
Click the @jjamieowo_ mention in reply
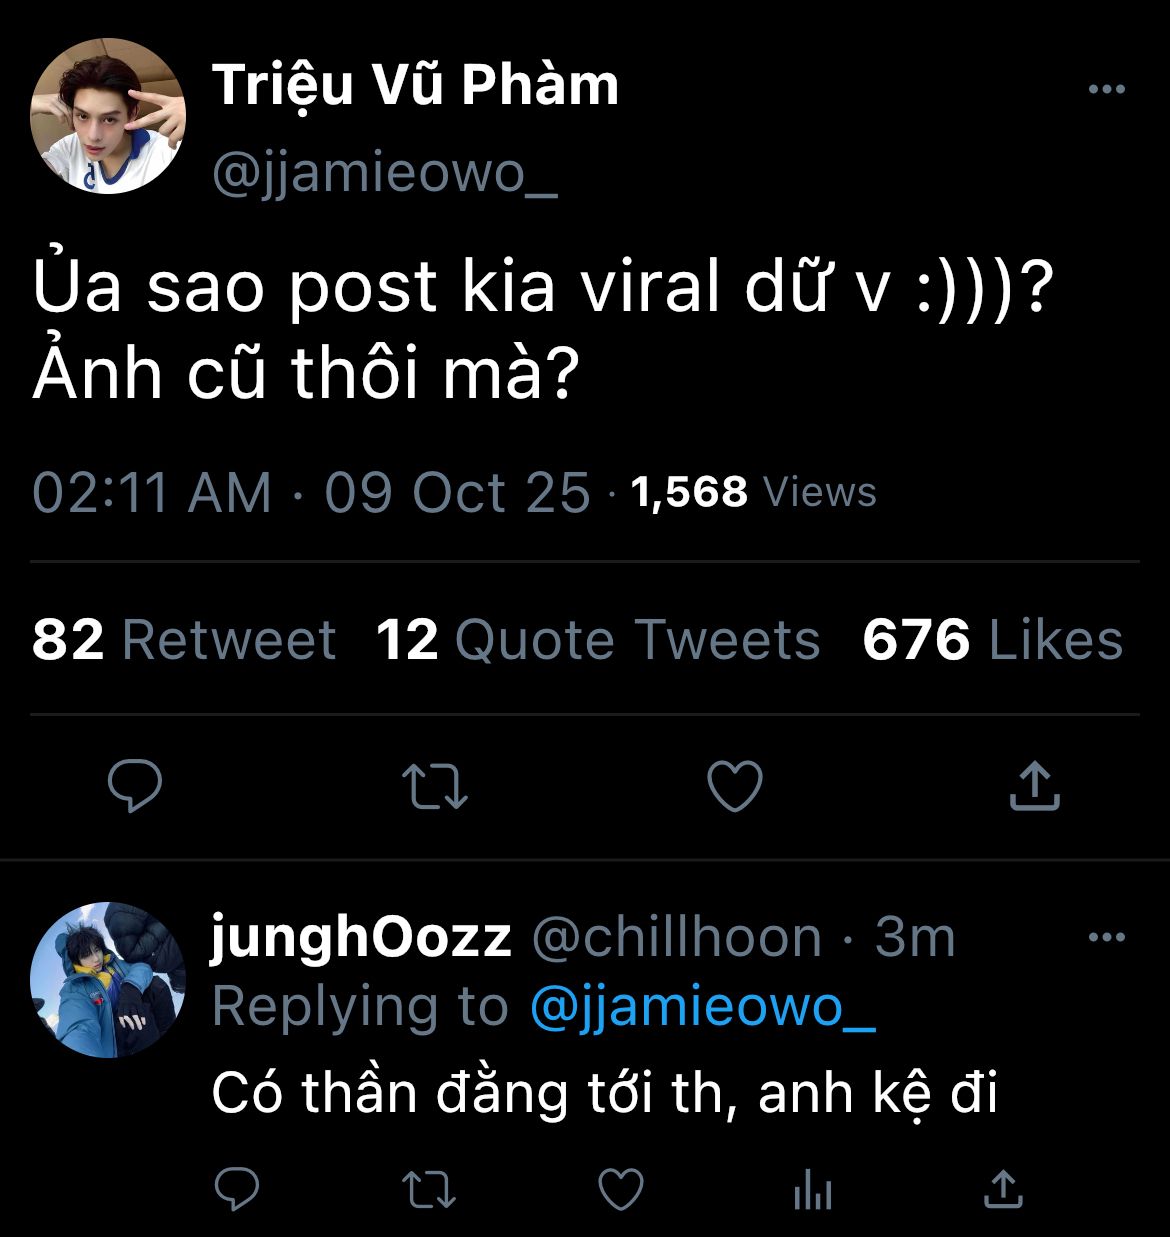point(703,1007)
